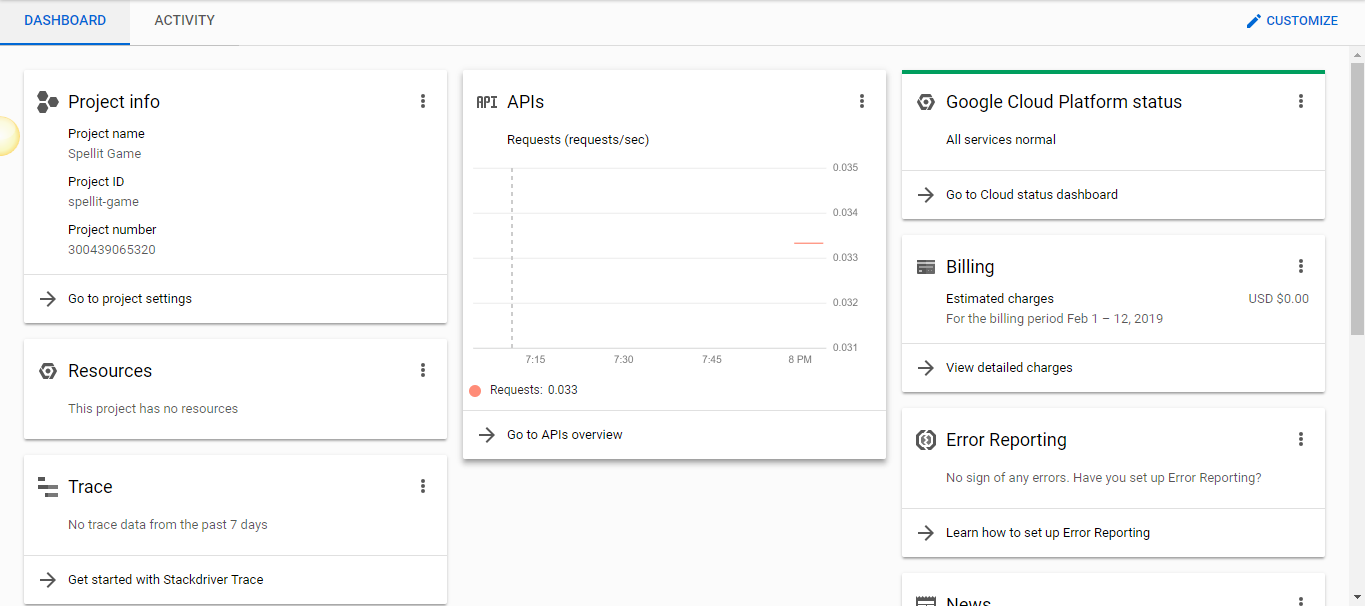
Task: Click the API icon in APIs card
Action: point(486,102)
